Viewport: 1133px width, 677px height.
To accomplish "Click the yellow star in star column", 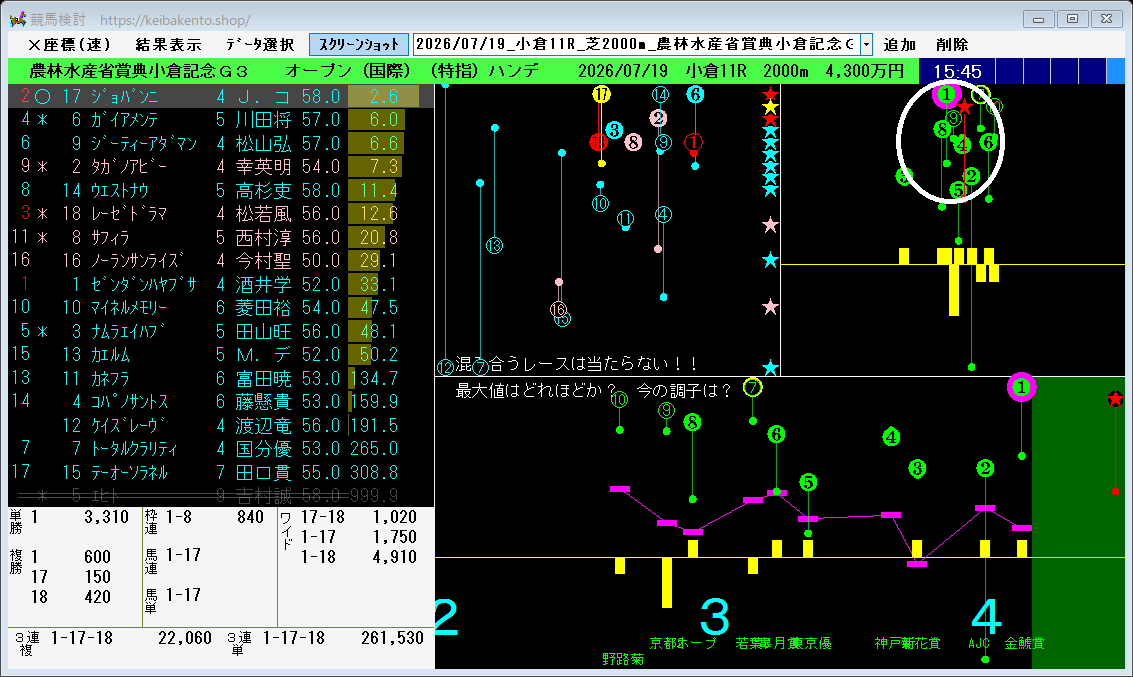I will pyautogui.click(x=770, y=107).
